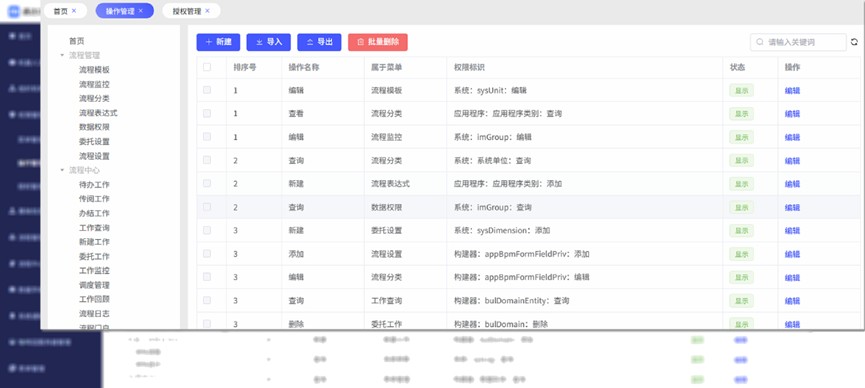Click the 新建 button
The height and width of the screenshot is (388, 865).
pos(218,42)
